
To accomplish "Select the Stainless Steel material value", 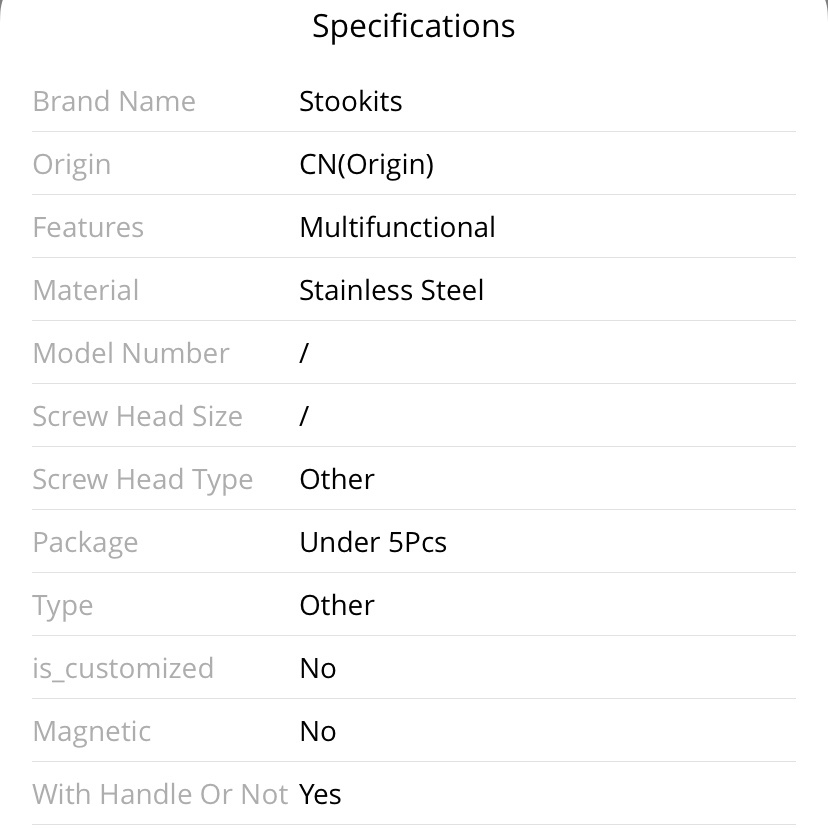I will click(x=391, y=290).
